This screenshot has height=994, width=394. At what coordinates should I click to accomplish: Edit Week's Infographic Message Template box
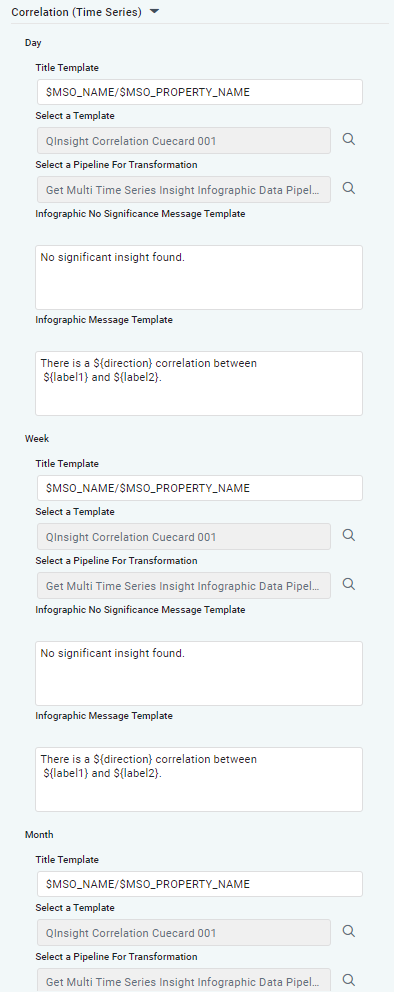tap(199, 779)
